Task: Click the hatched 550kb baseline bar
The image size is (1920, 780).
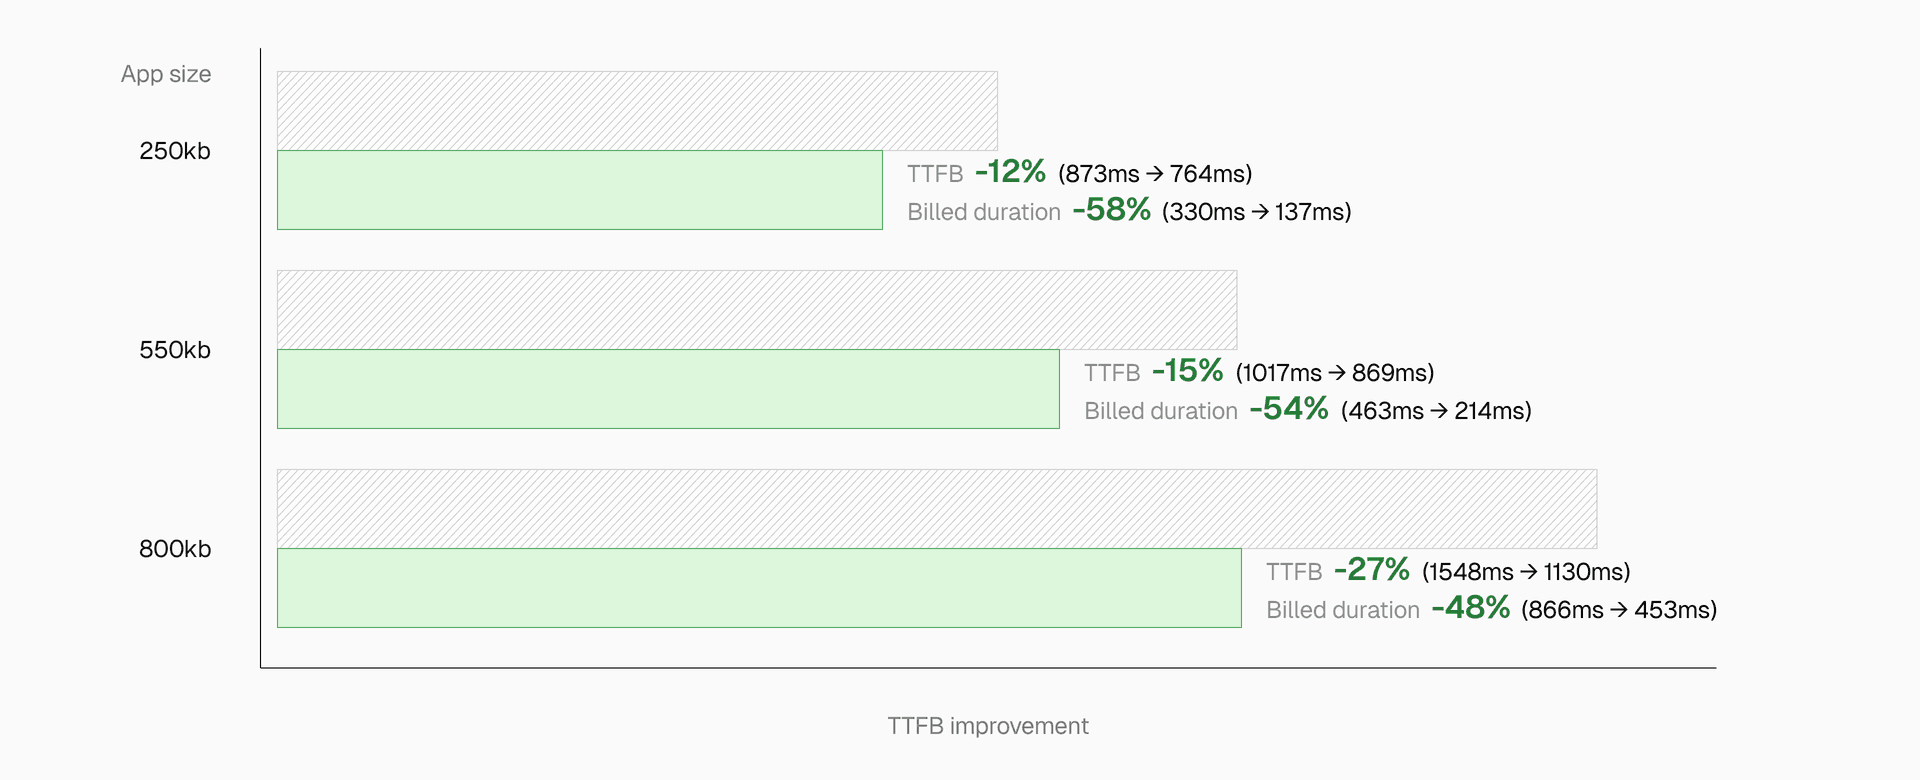Action: (757, 309)
